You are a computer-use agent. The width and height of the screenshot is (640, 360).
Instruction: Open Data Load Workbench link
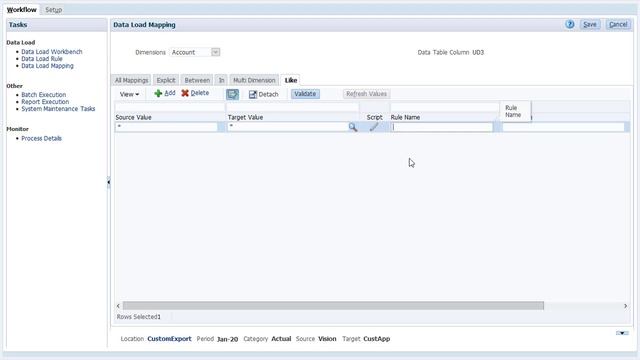click(x=52, y=52)
